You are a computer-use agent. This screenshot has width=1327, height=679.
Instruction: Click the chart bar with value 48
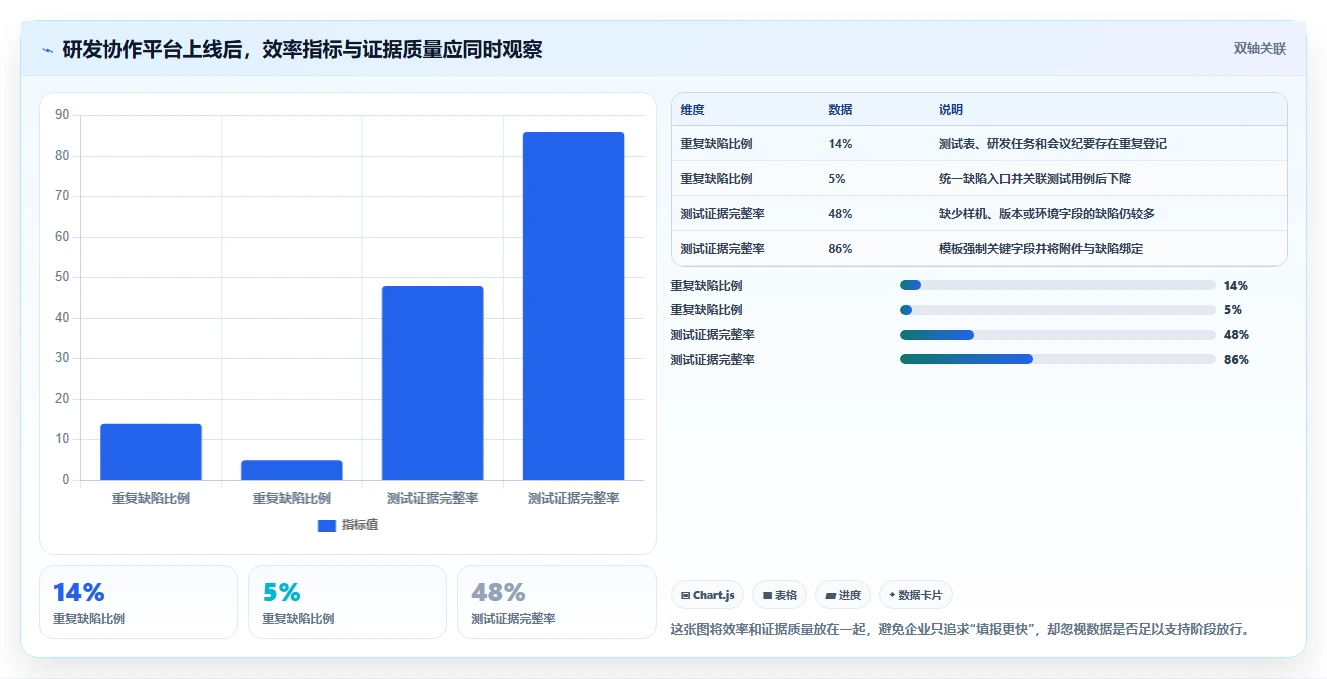[432, 383]
